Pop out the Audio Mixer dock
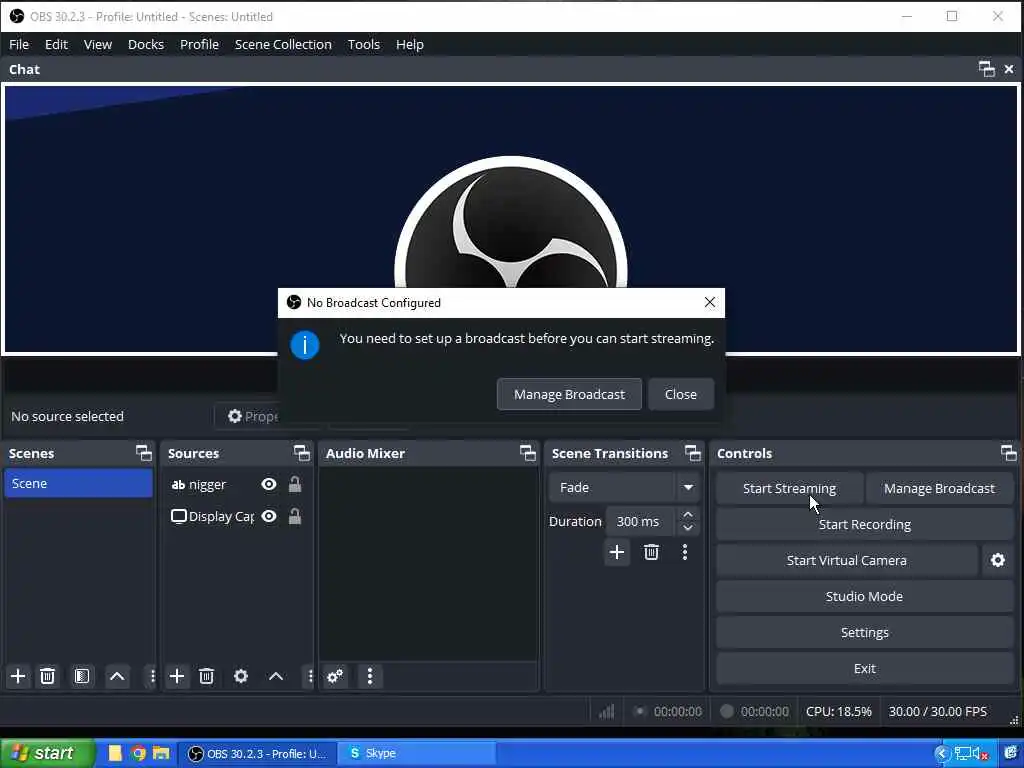Image resolution: width=1024 pixels, height=768 pixels. 528,453
